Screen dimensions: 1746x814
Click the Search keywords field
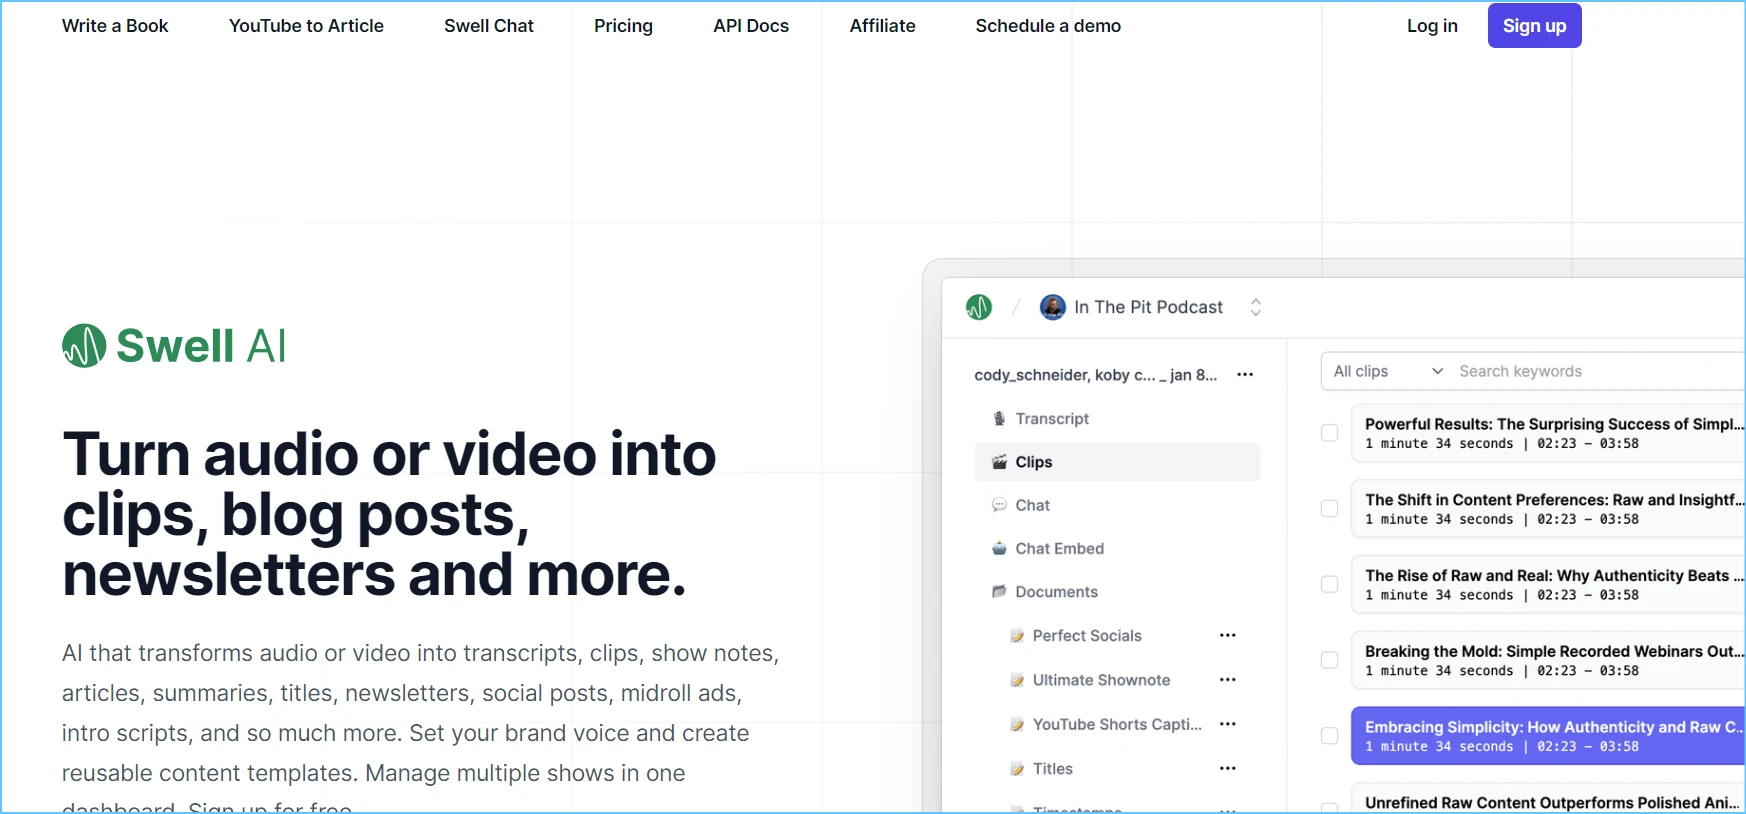point(1600,371)
